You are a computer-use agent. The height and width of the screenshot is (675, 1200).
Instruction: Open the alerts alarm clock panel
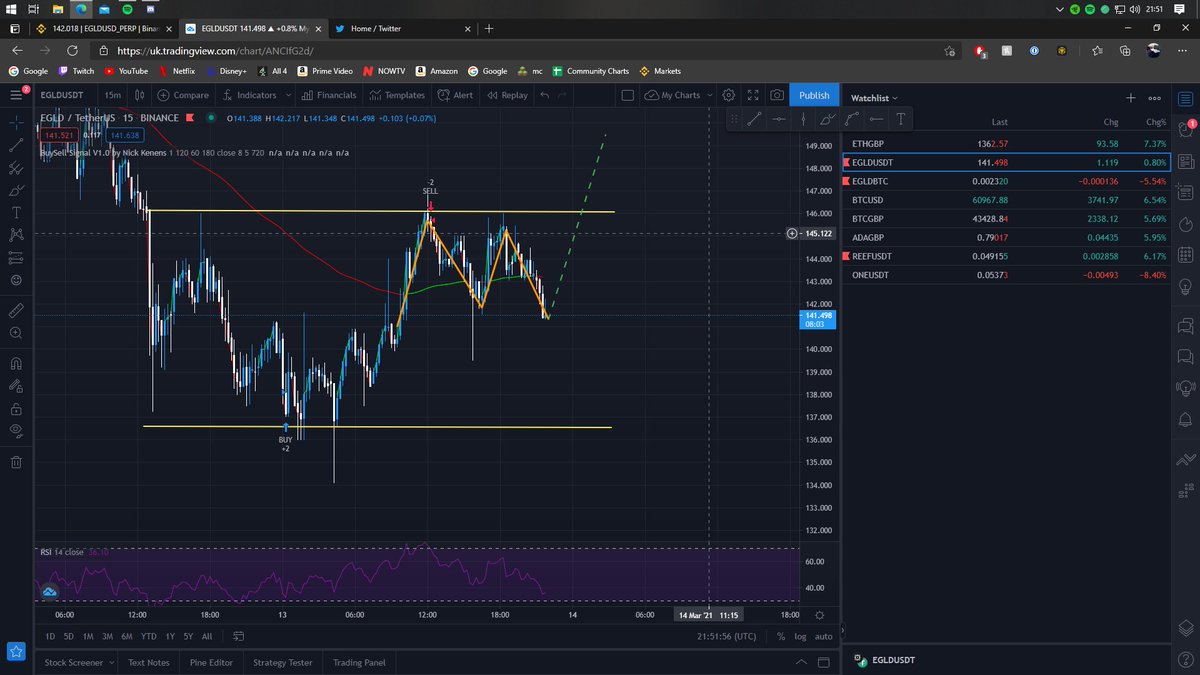pos(1186,128)
